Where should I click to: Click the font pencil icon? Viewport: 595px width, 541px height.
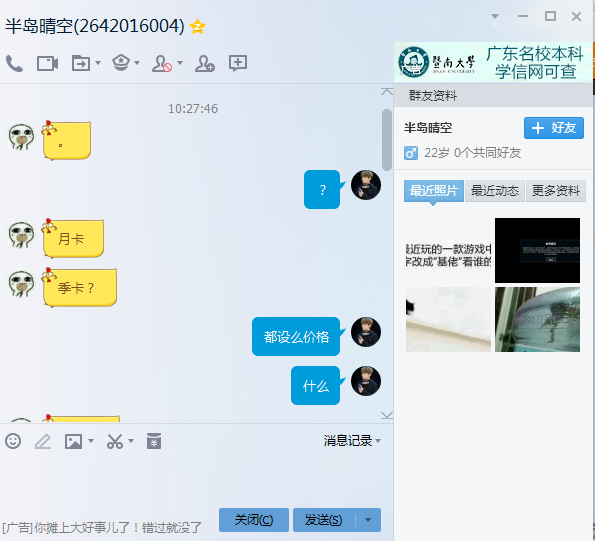point(43,441)
